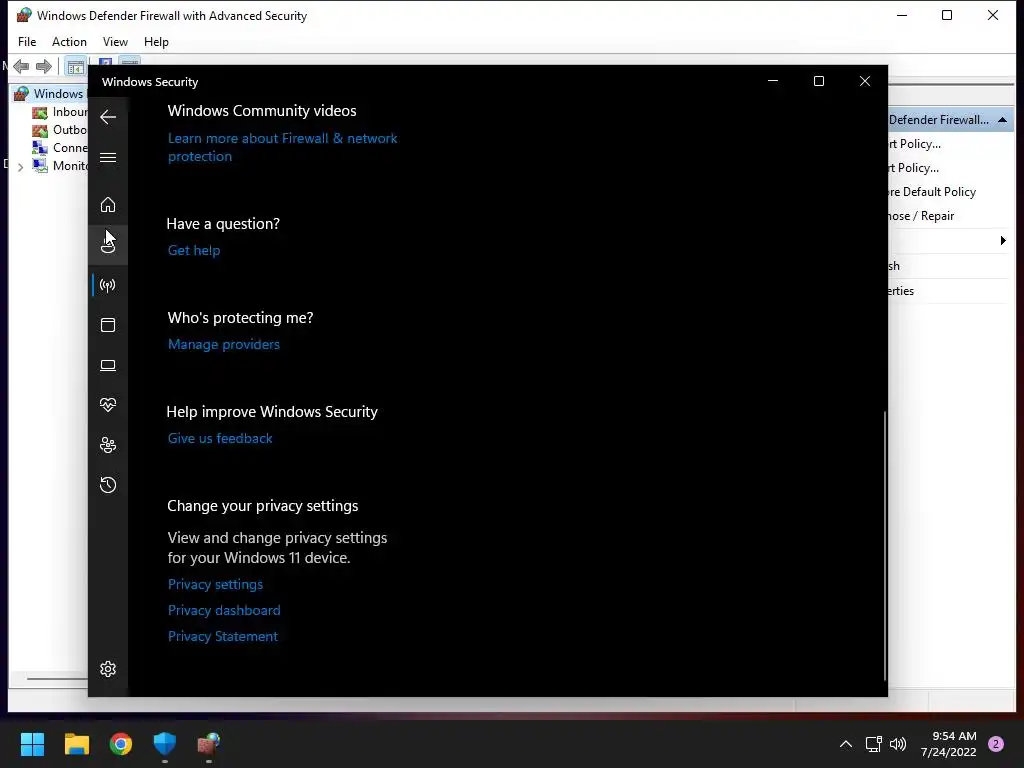Expand the actions pane submenu arrow
1024x768 pixels.
click(x=1003, y=240)
